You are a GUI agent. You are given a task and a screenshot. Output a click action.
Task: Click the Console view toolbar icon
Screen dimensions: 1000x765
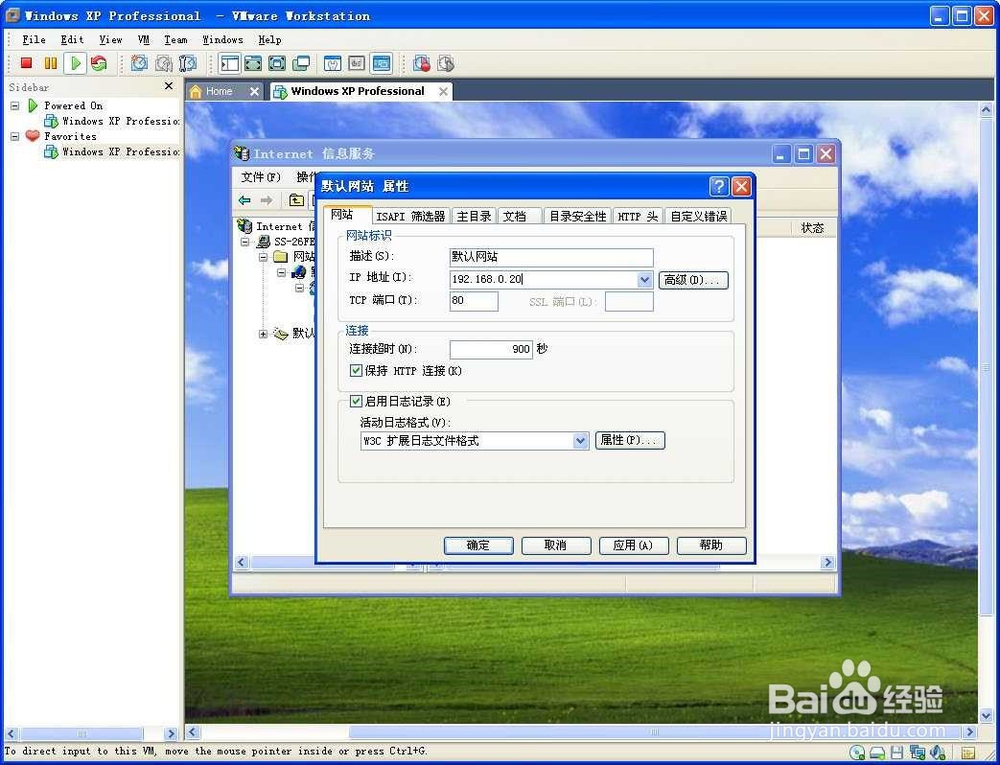381,63
